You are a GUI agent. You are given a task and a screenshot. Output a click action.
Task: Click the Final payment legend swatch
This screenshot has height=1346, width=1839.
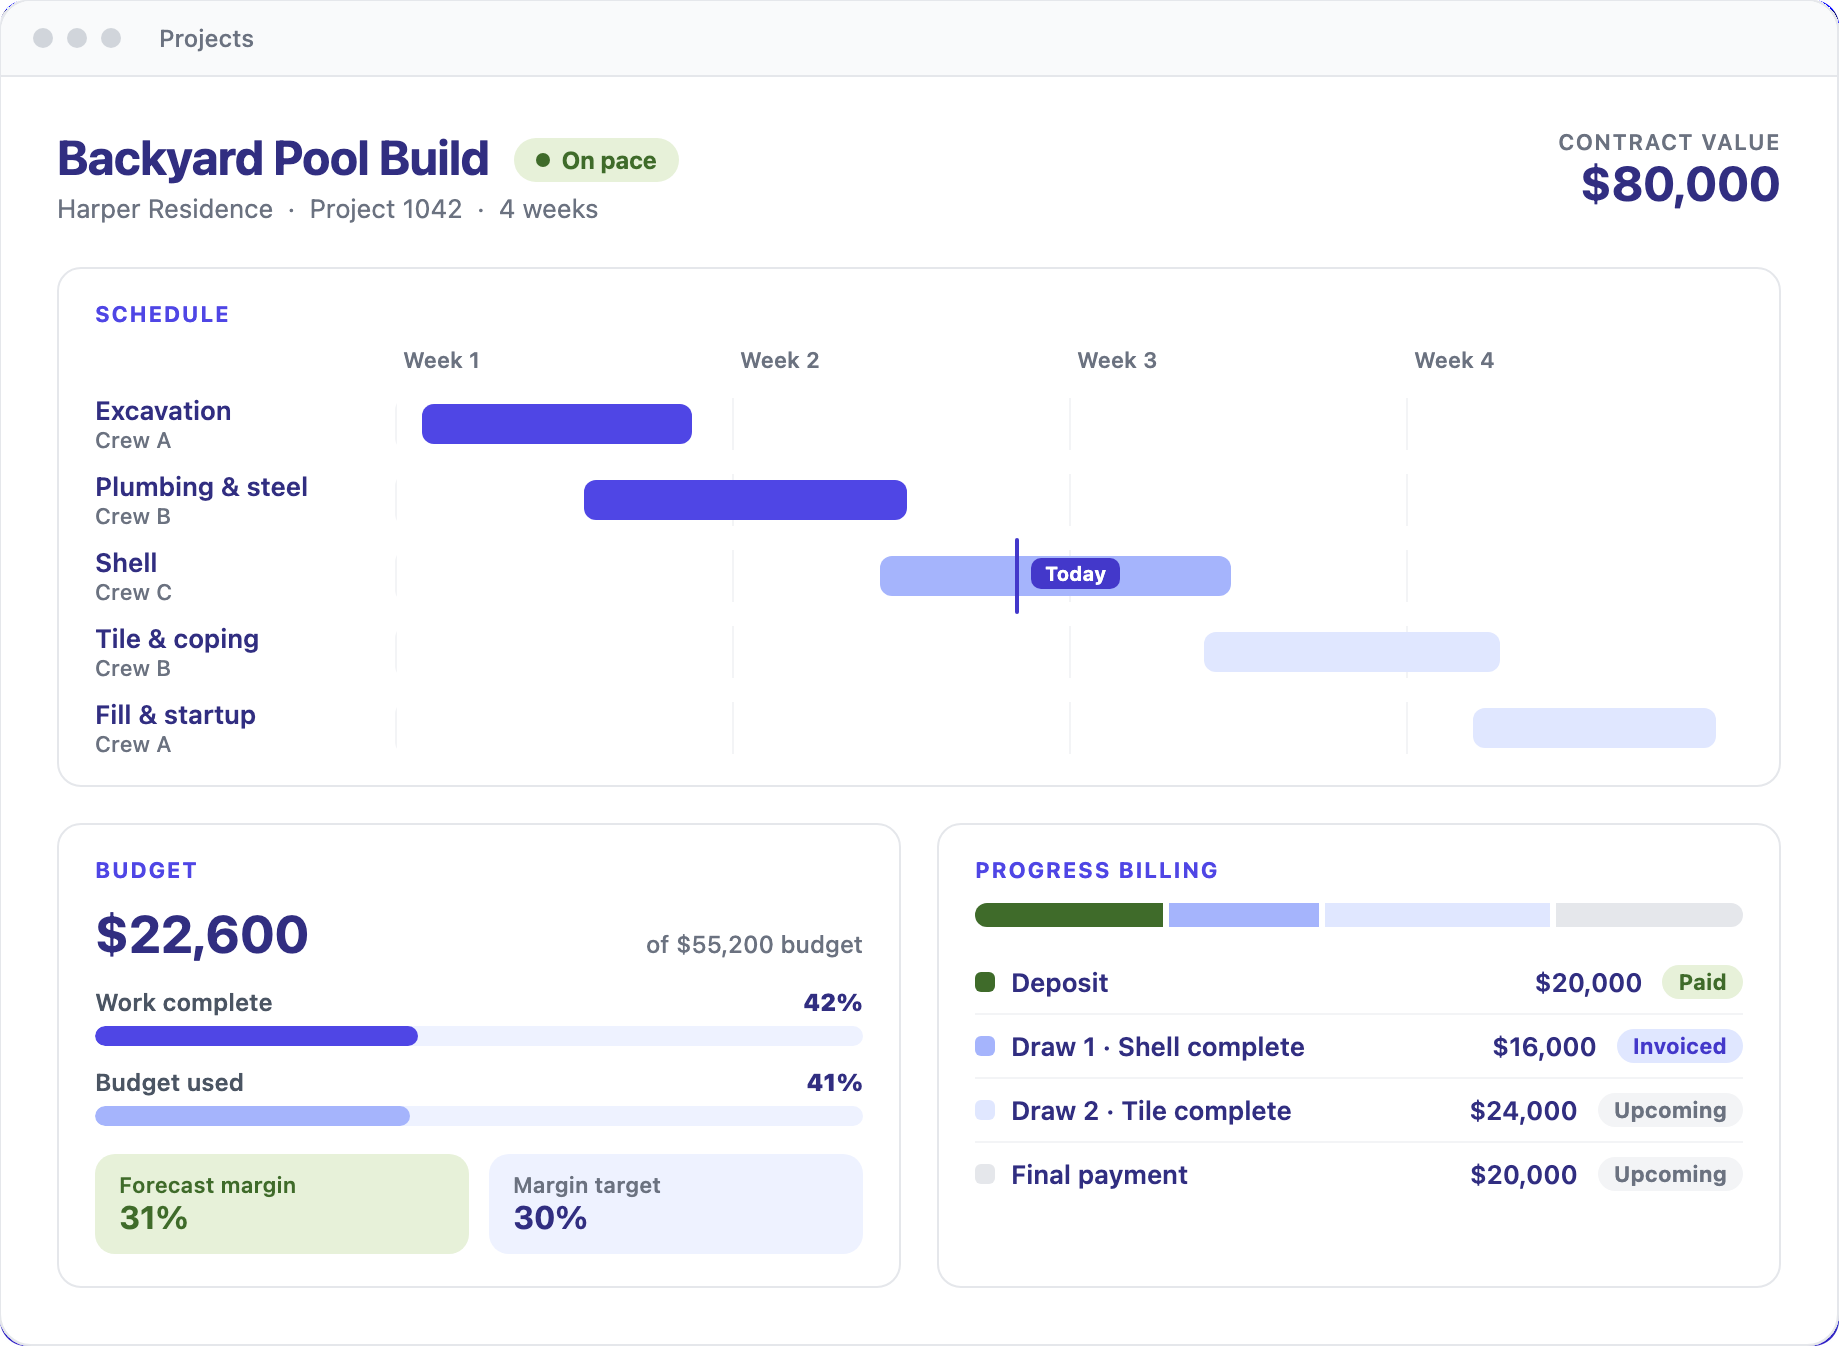pyautogui.click(x=985, y=1174)
